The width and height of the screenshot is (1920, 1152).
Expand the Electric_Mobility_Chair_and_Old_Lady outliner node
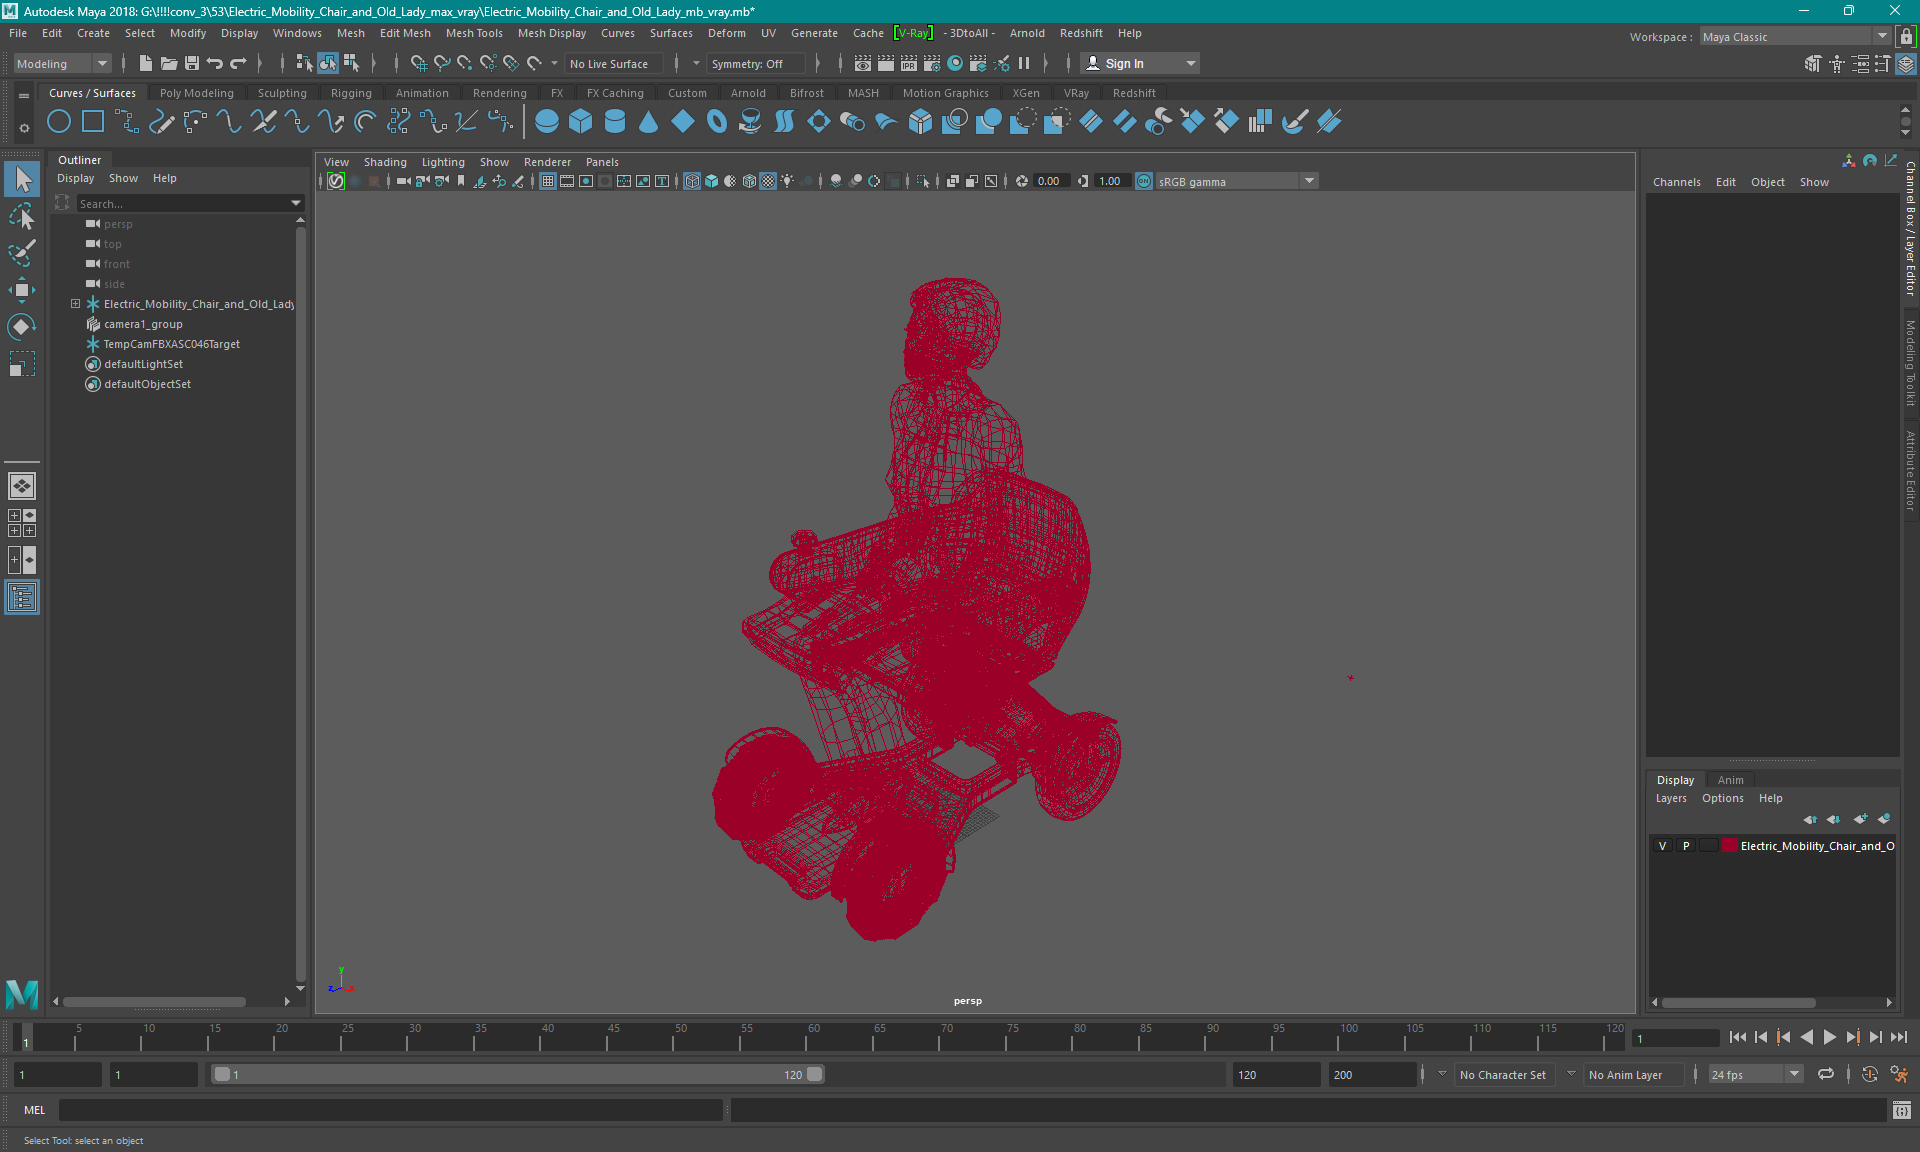tap(75, 304)
